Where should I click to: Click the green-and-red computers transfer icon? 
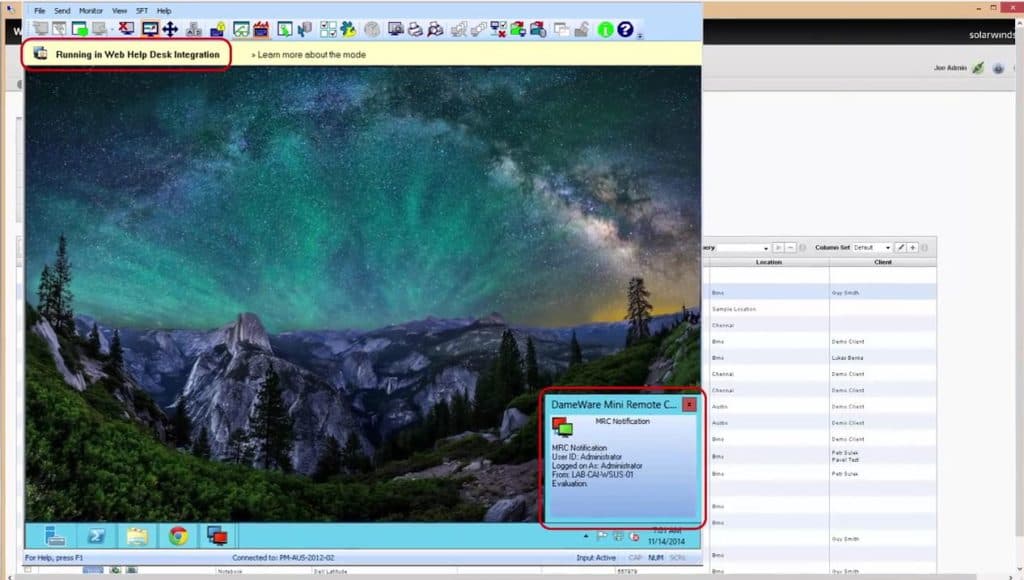519,29
